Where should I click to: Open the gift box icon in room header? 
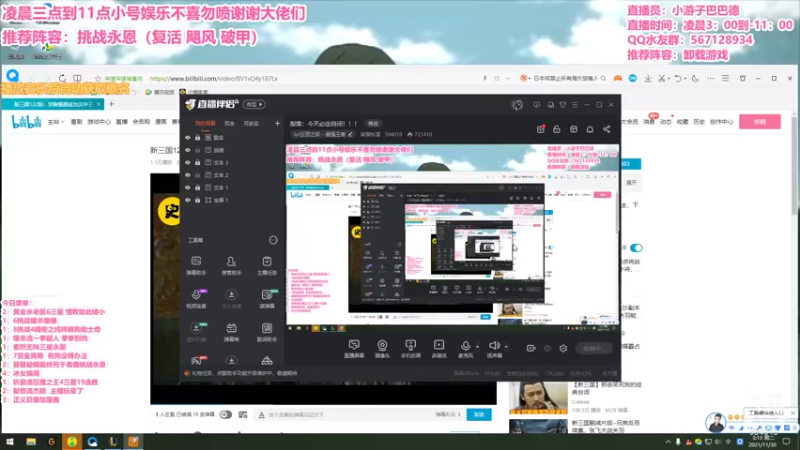tap(541, 129)
